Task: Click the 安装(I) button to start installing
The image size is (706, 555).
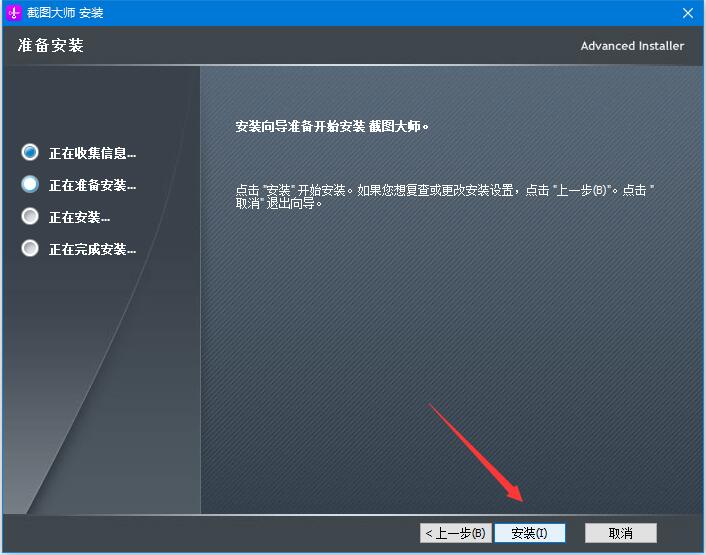Action: [x=530, y=533]
